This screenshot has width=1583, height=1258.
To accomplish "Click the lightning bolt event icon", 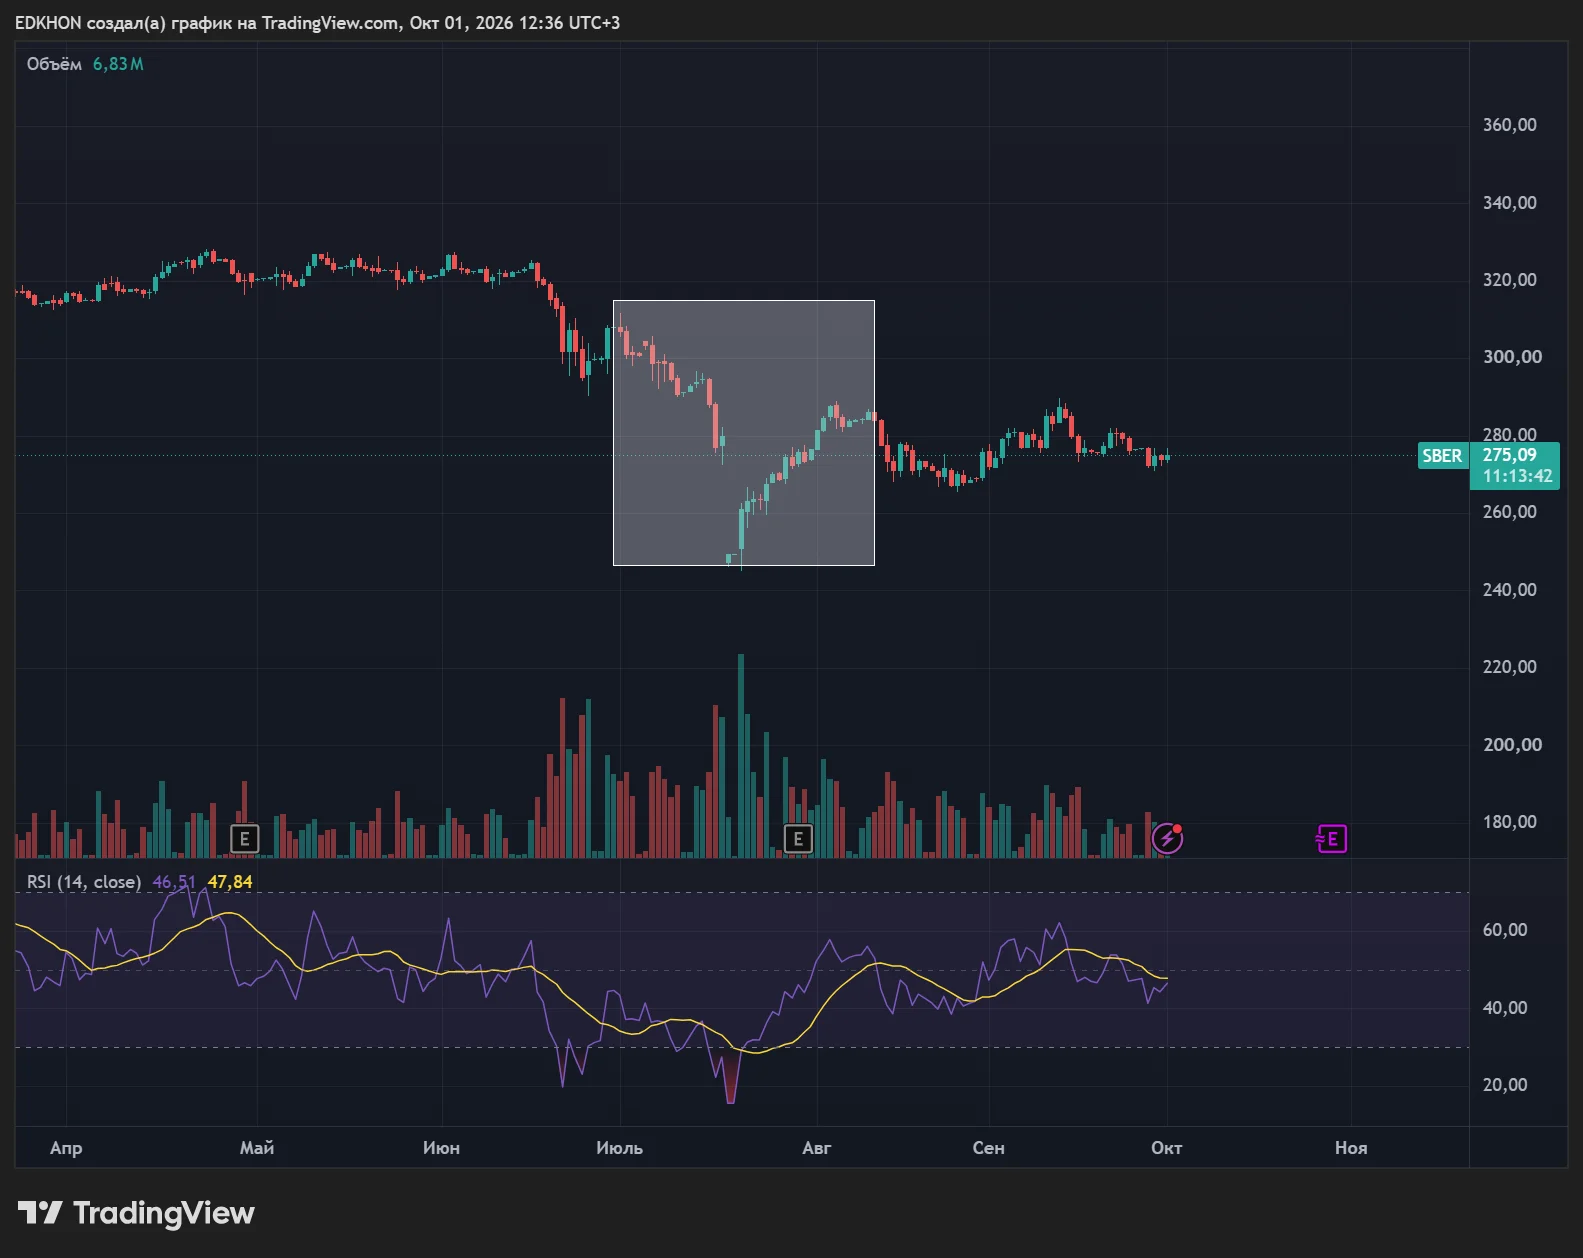I will pyautogui.click(x=1167, y=839).
